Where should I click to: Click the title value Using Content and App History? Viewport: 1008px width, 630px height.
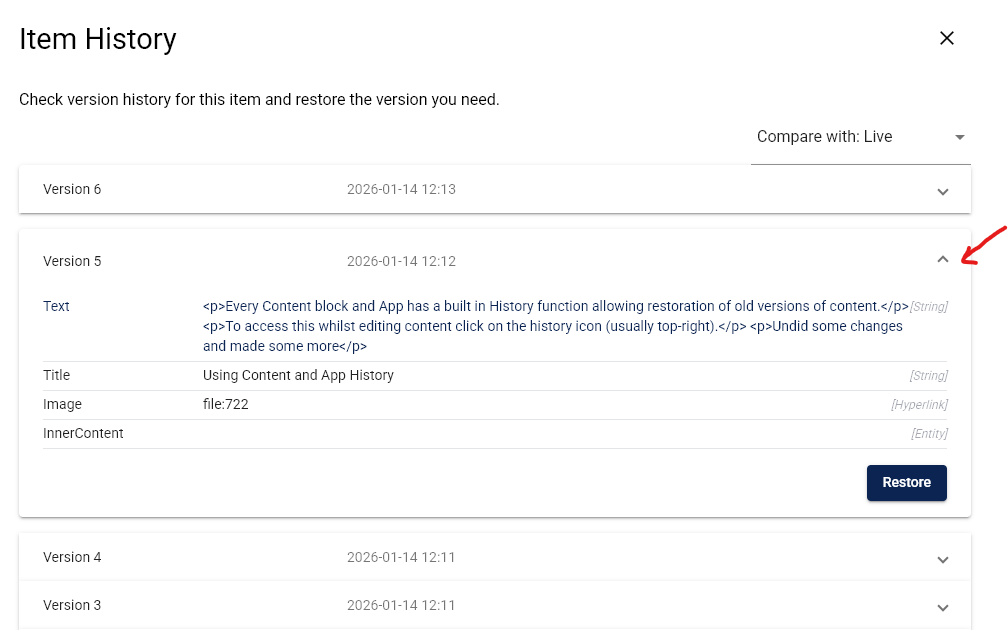[x=298, y=375]
